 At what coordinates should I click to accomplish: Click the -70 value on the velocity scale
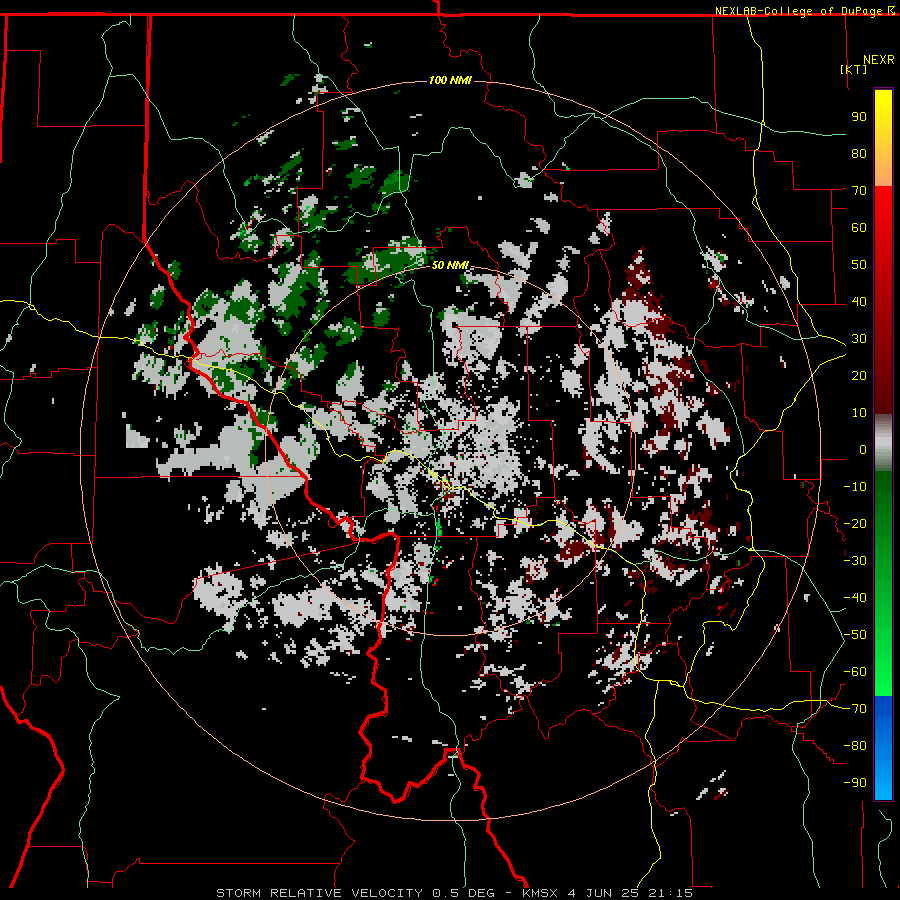855,709
